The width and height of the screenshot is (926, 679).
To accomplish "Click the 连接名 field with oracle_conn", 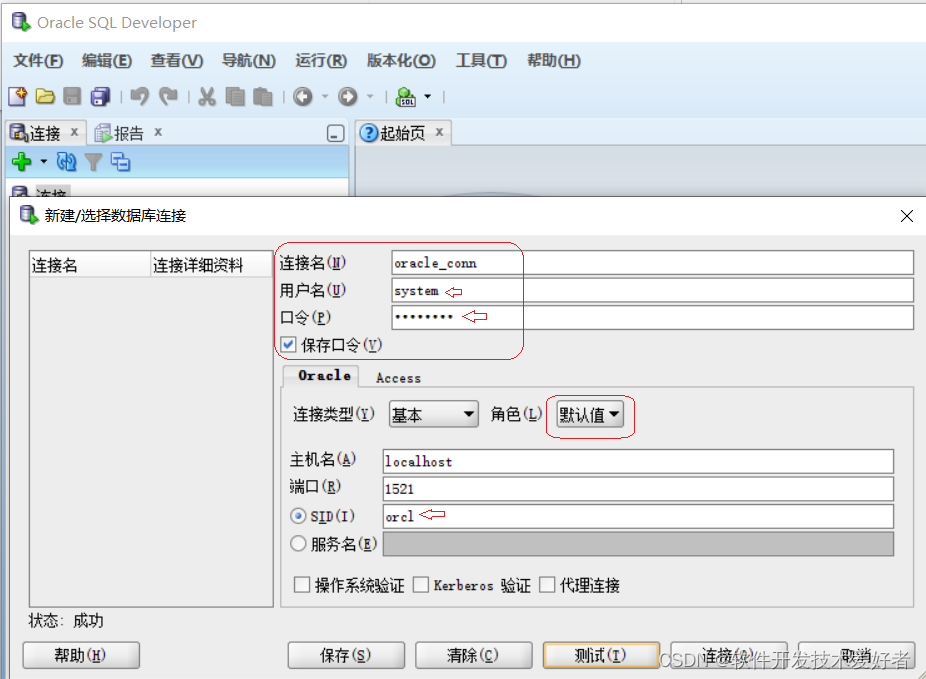I will pos(653,263).
